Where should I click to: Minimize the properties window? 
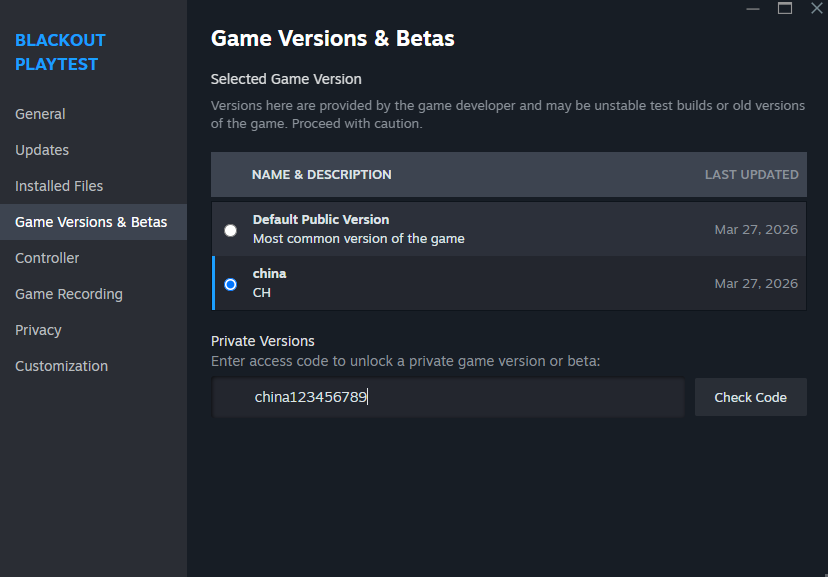[x=752, y=8]
